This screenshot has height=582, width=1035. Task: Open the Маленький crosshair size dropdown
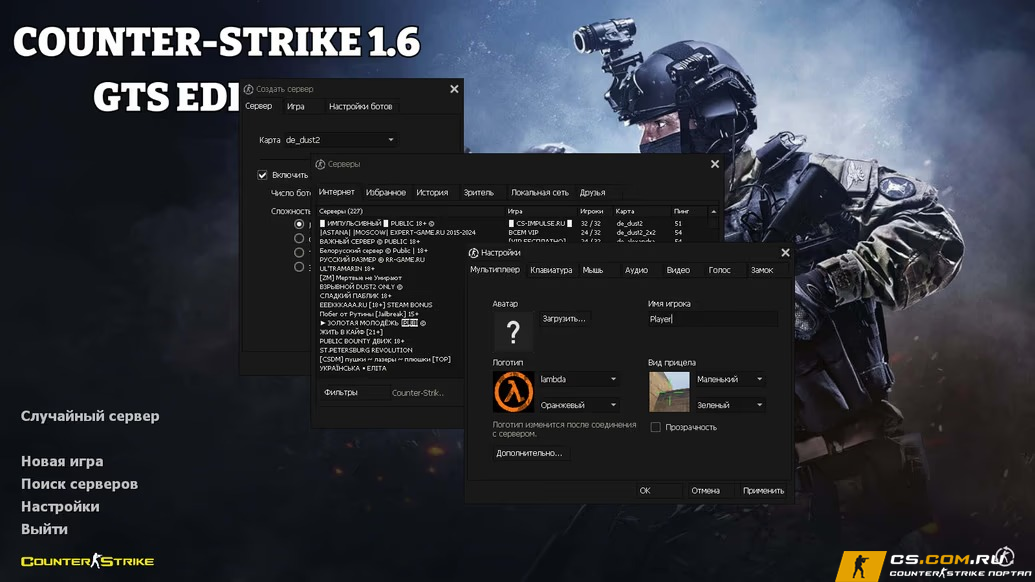pos(730,379)
